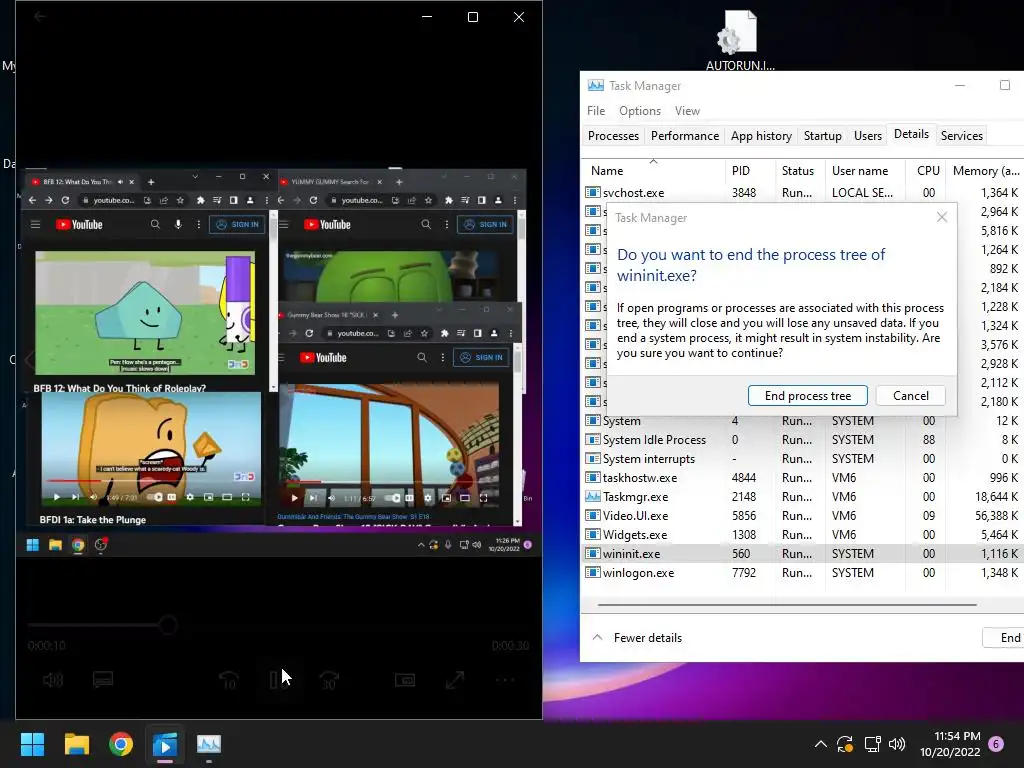1024x768 pixels.
Task: Click the End task button in Task Manager
Action: click(1004, 638)
